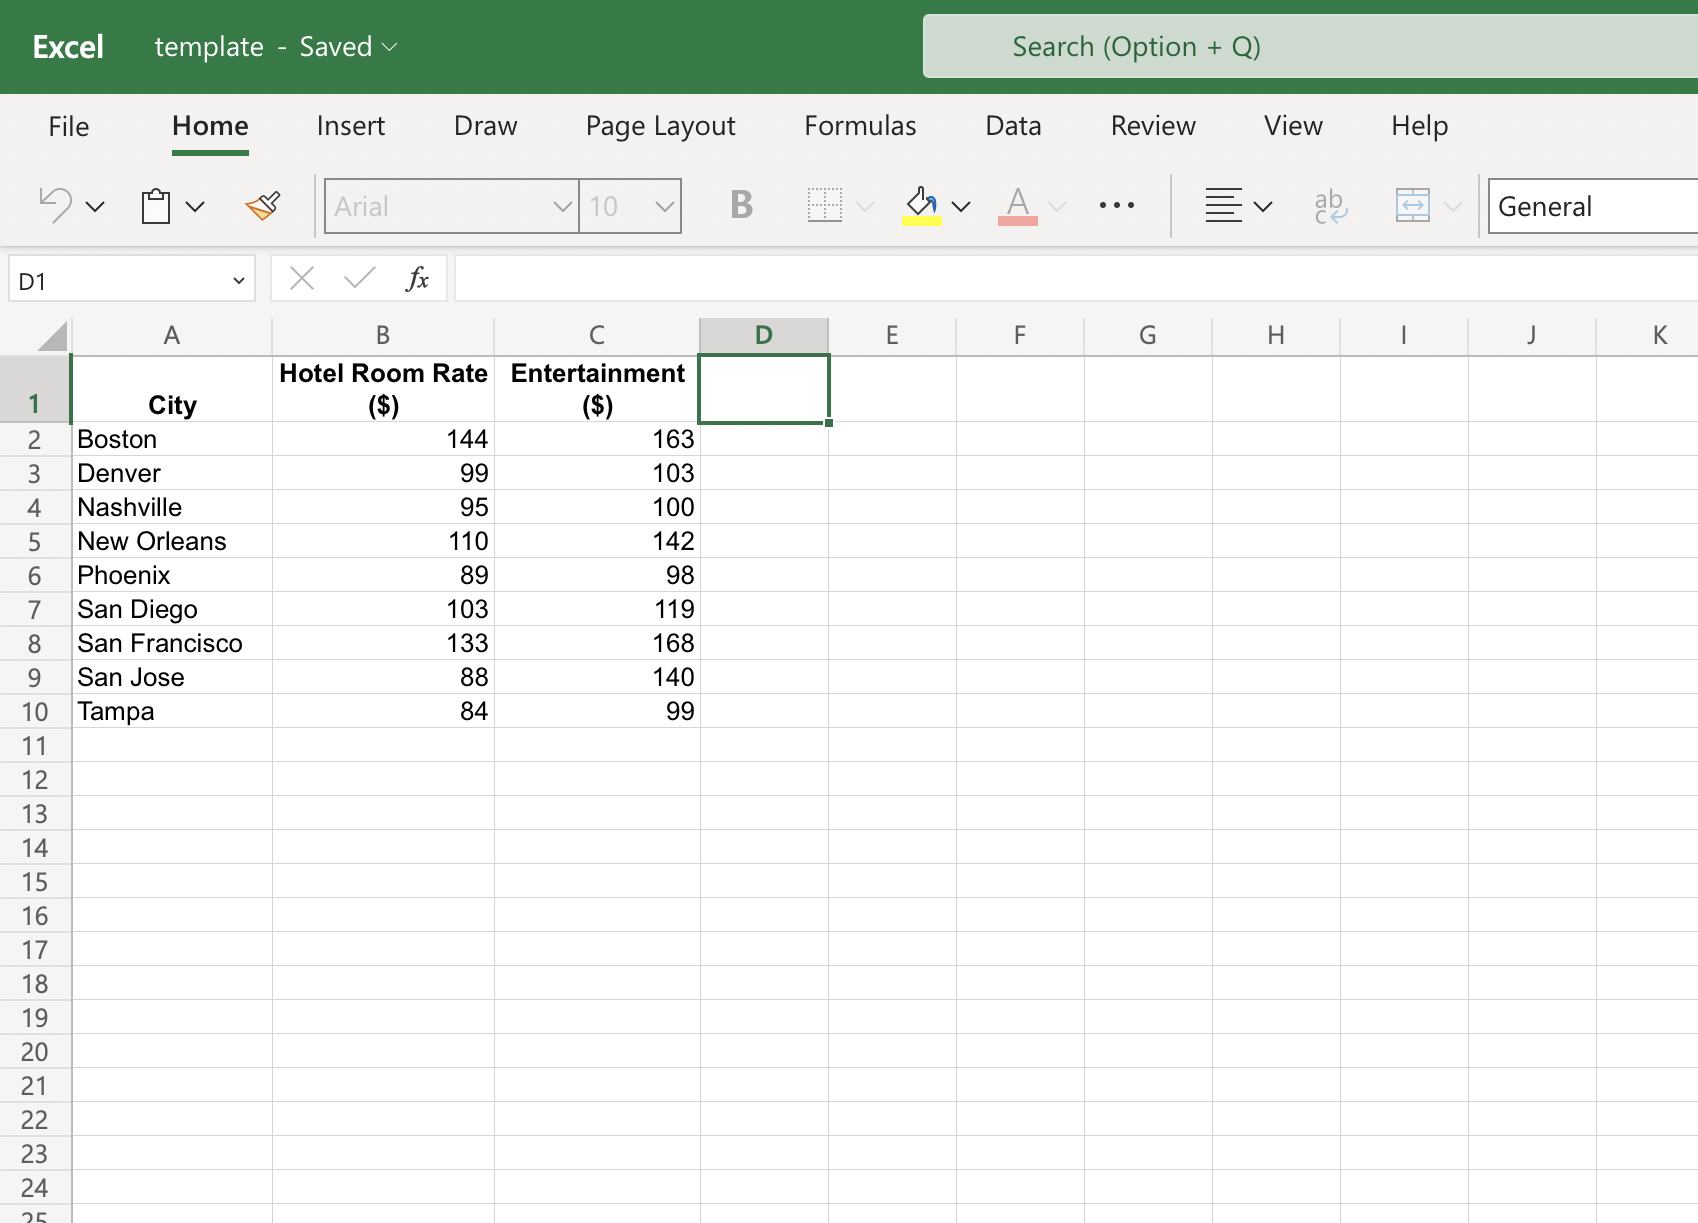Select row 10 header
1698x1223 pixels.
click(x=34, y=711)
